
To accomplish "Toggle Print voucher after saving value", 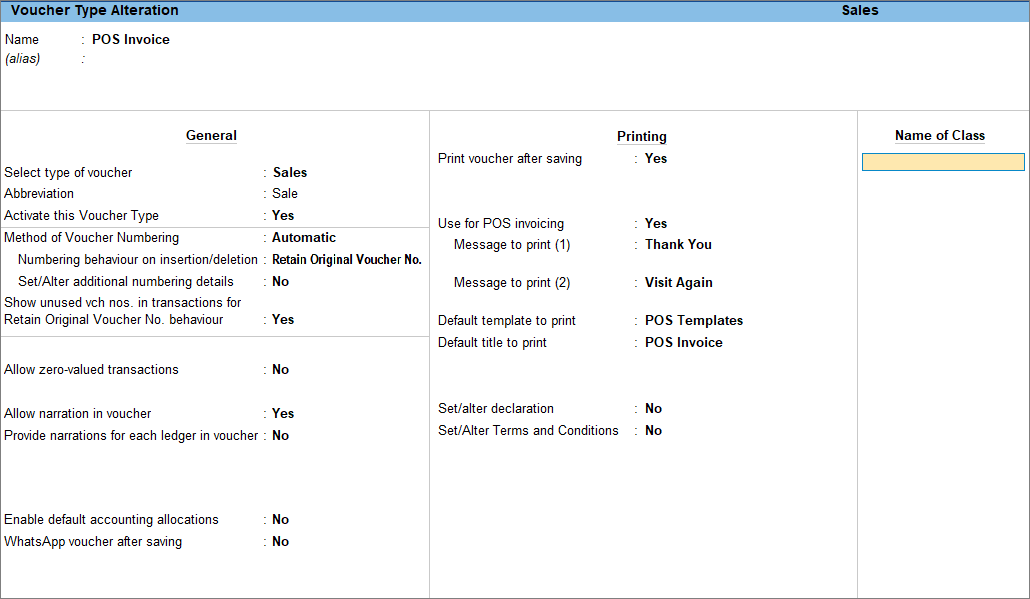I will click(656, 158).
